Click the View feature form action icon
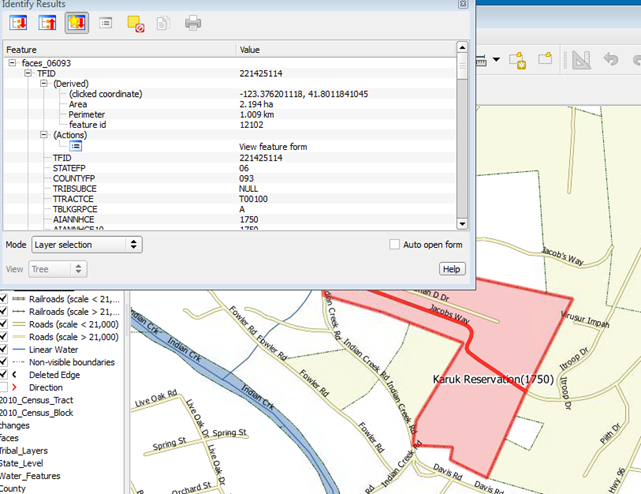641x494 pixels. tap(76, 146)
